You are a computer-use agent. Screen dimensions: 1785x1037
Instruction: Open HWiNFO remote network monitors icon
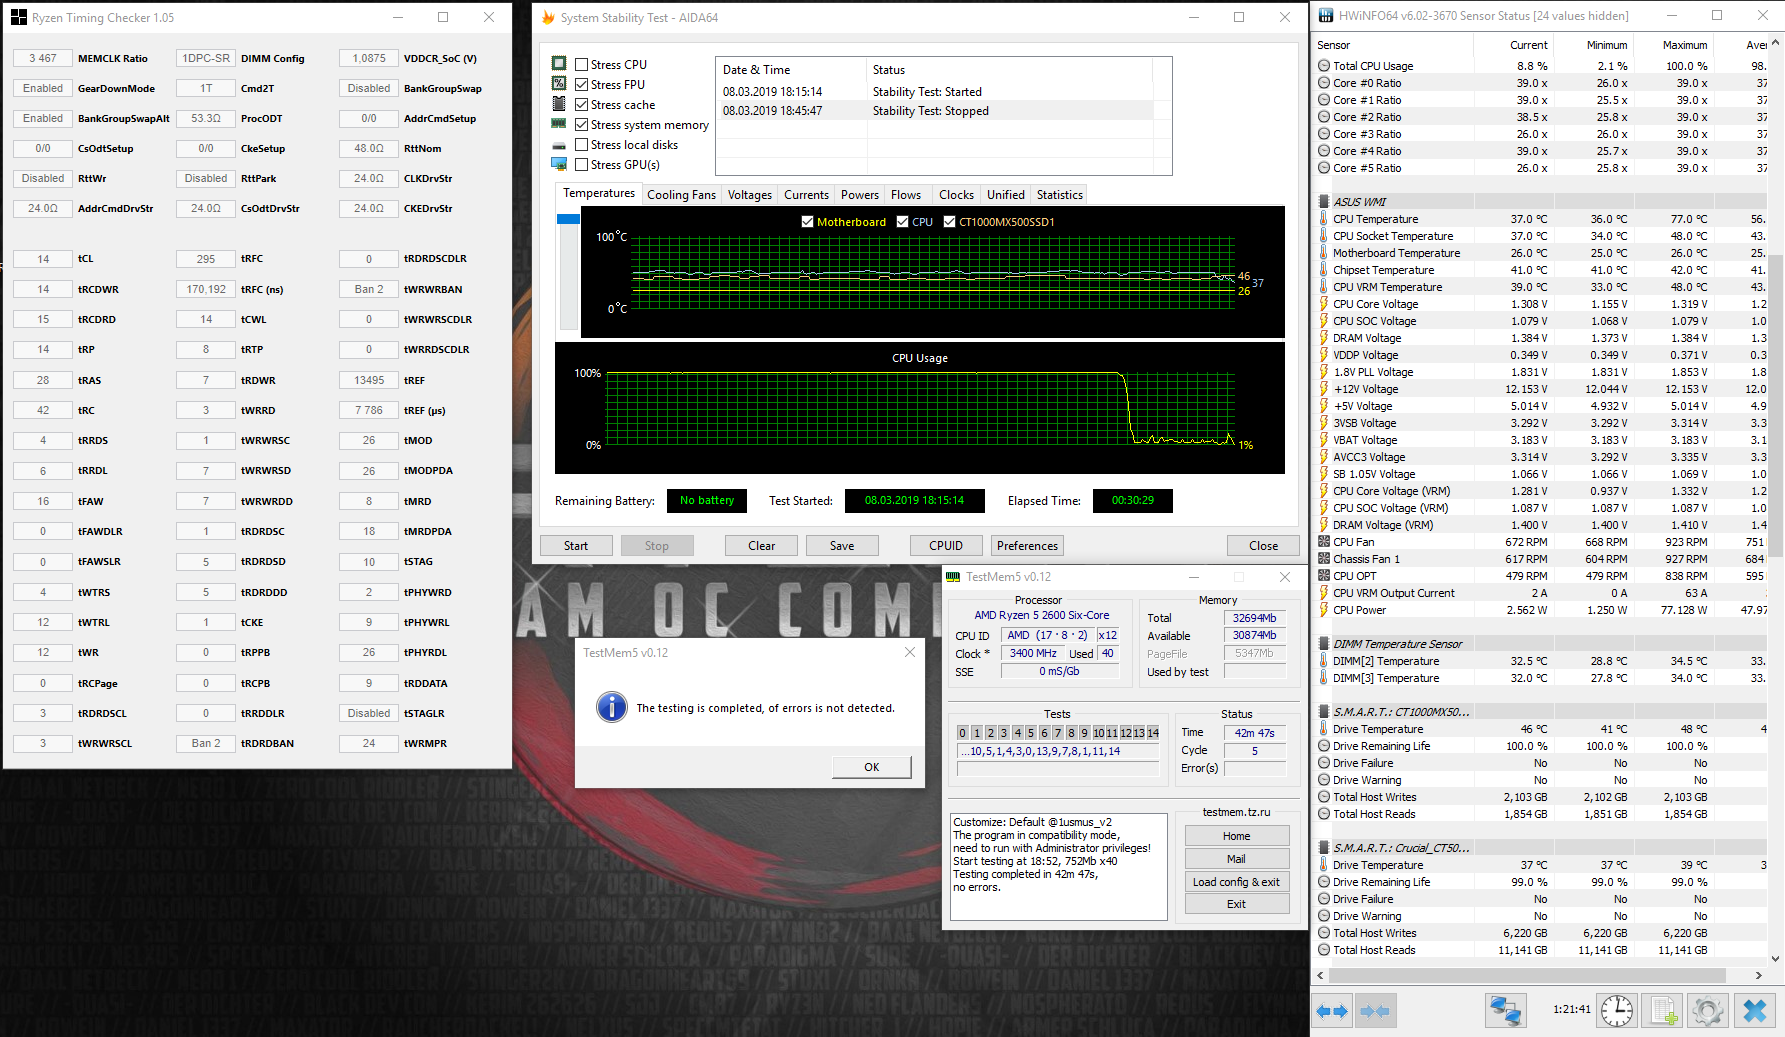pyautogui.click(x=1505, y=1011)
